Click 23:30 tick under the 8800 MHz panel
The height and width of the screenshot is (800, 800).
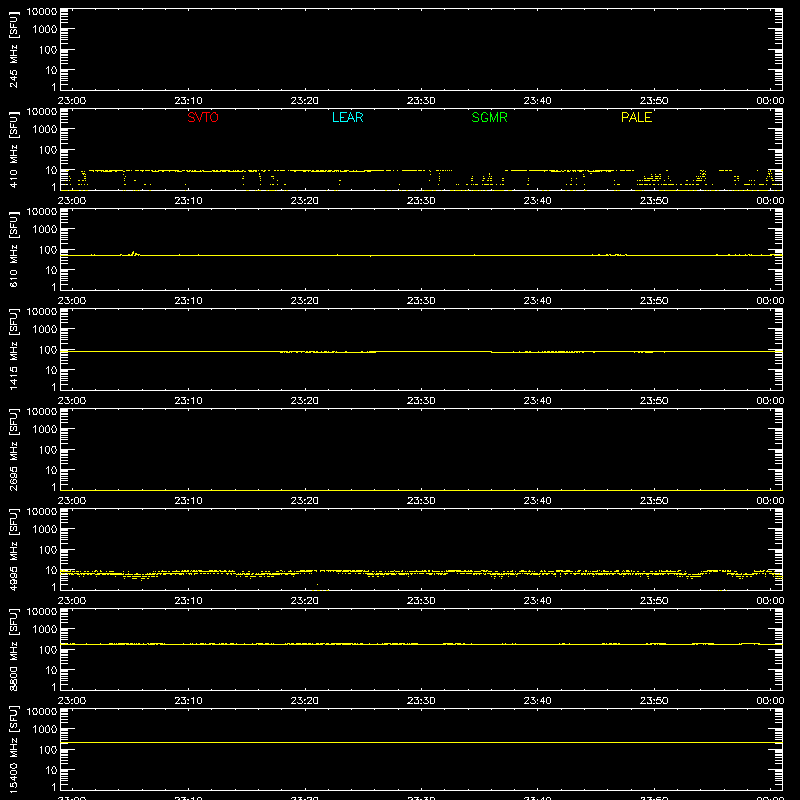click(x=421, y=701)
